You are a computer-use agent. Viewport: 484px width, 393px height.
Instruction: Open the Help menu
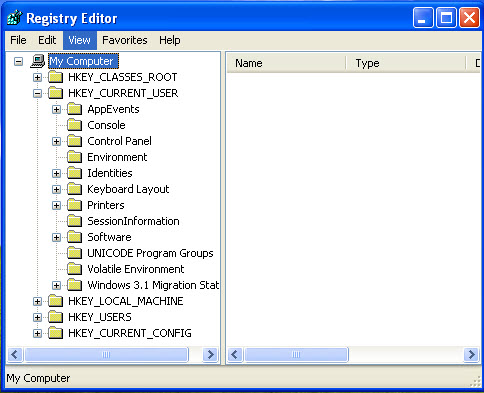(170, 40)
